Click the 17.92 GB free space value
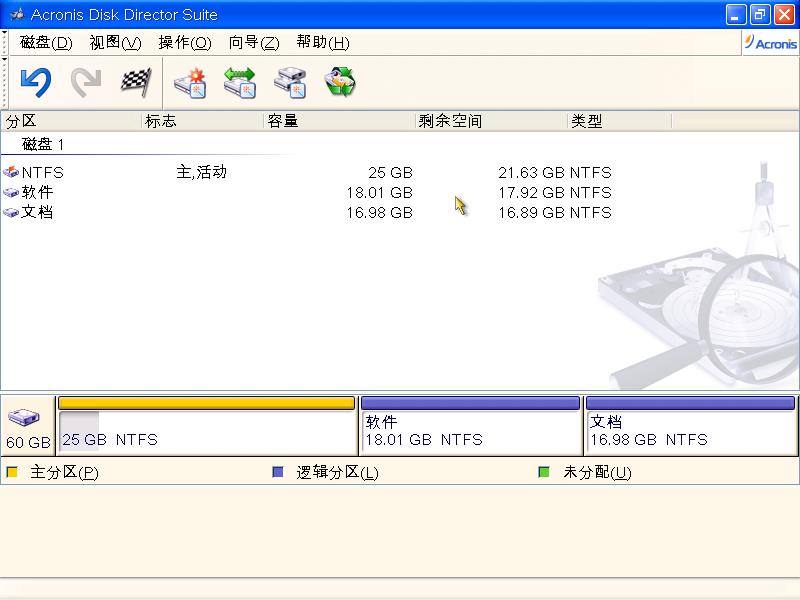The width and height of the screenshot is (800, 600). point(532,192)
